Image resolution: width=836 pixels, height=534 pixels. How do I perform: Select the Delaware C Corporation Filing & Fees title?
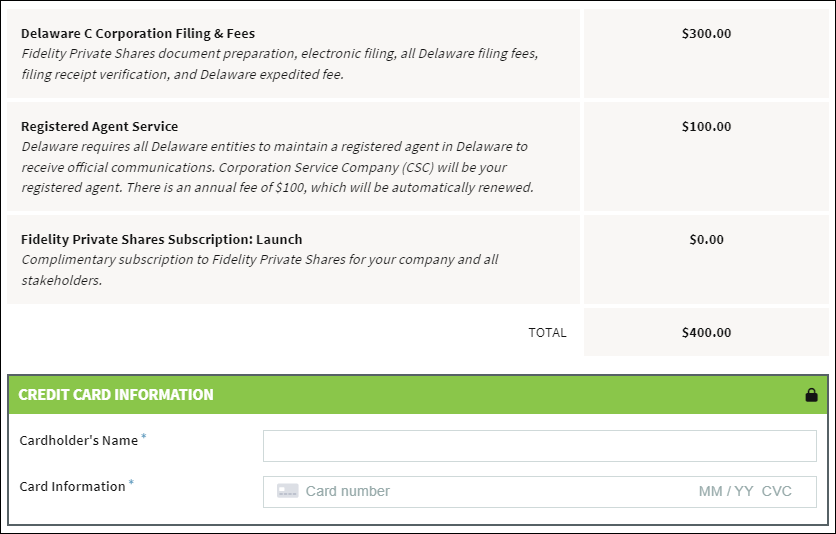coord(138,33)
